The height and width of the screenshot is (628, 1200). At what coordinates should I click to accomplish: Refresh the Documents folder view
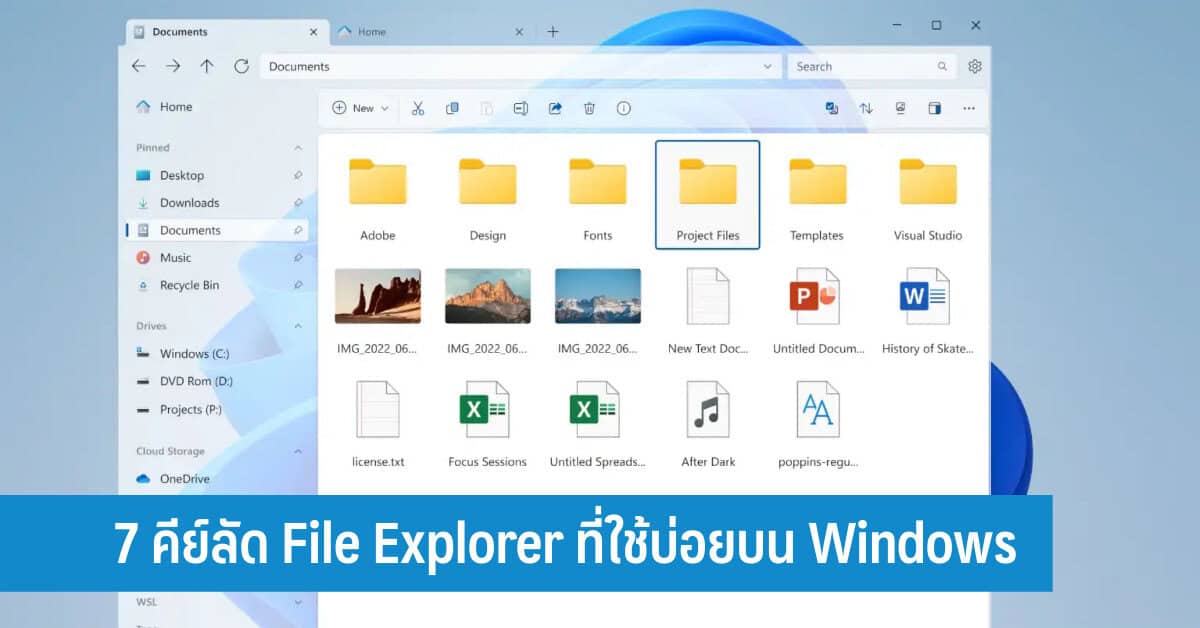[x=241, y=66]
